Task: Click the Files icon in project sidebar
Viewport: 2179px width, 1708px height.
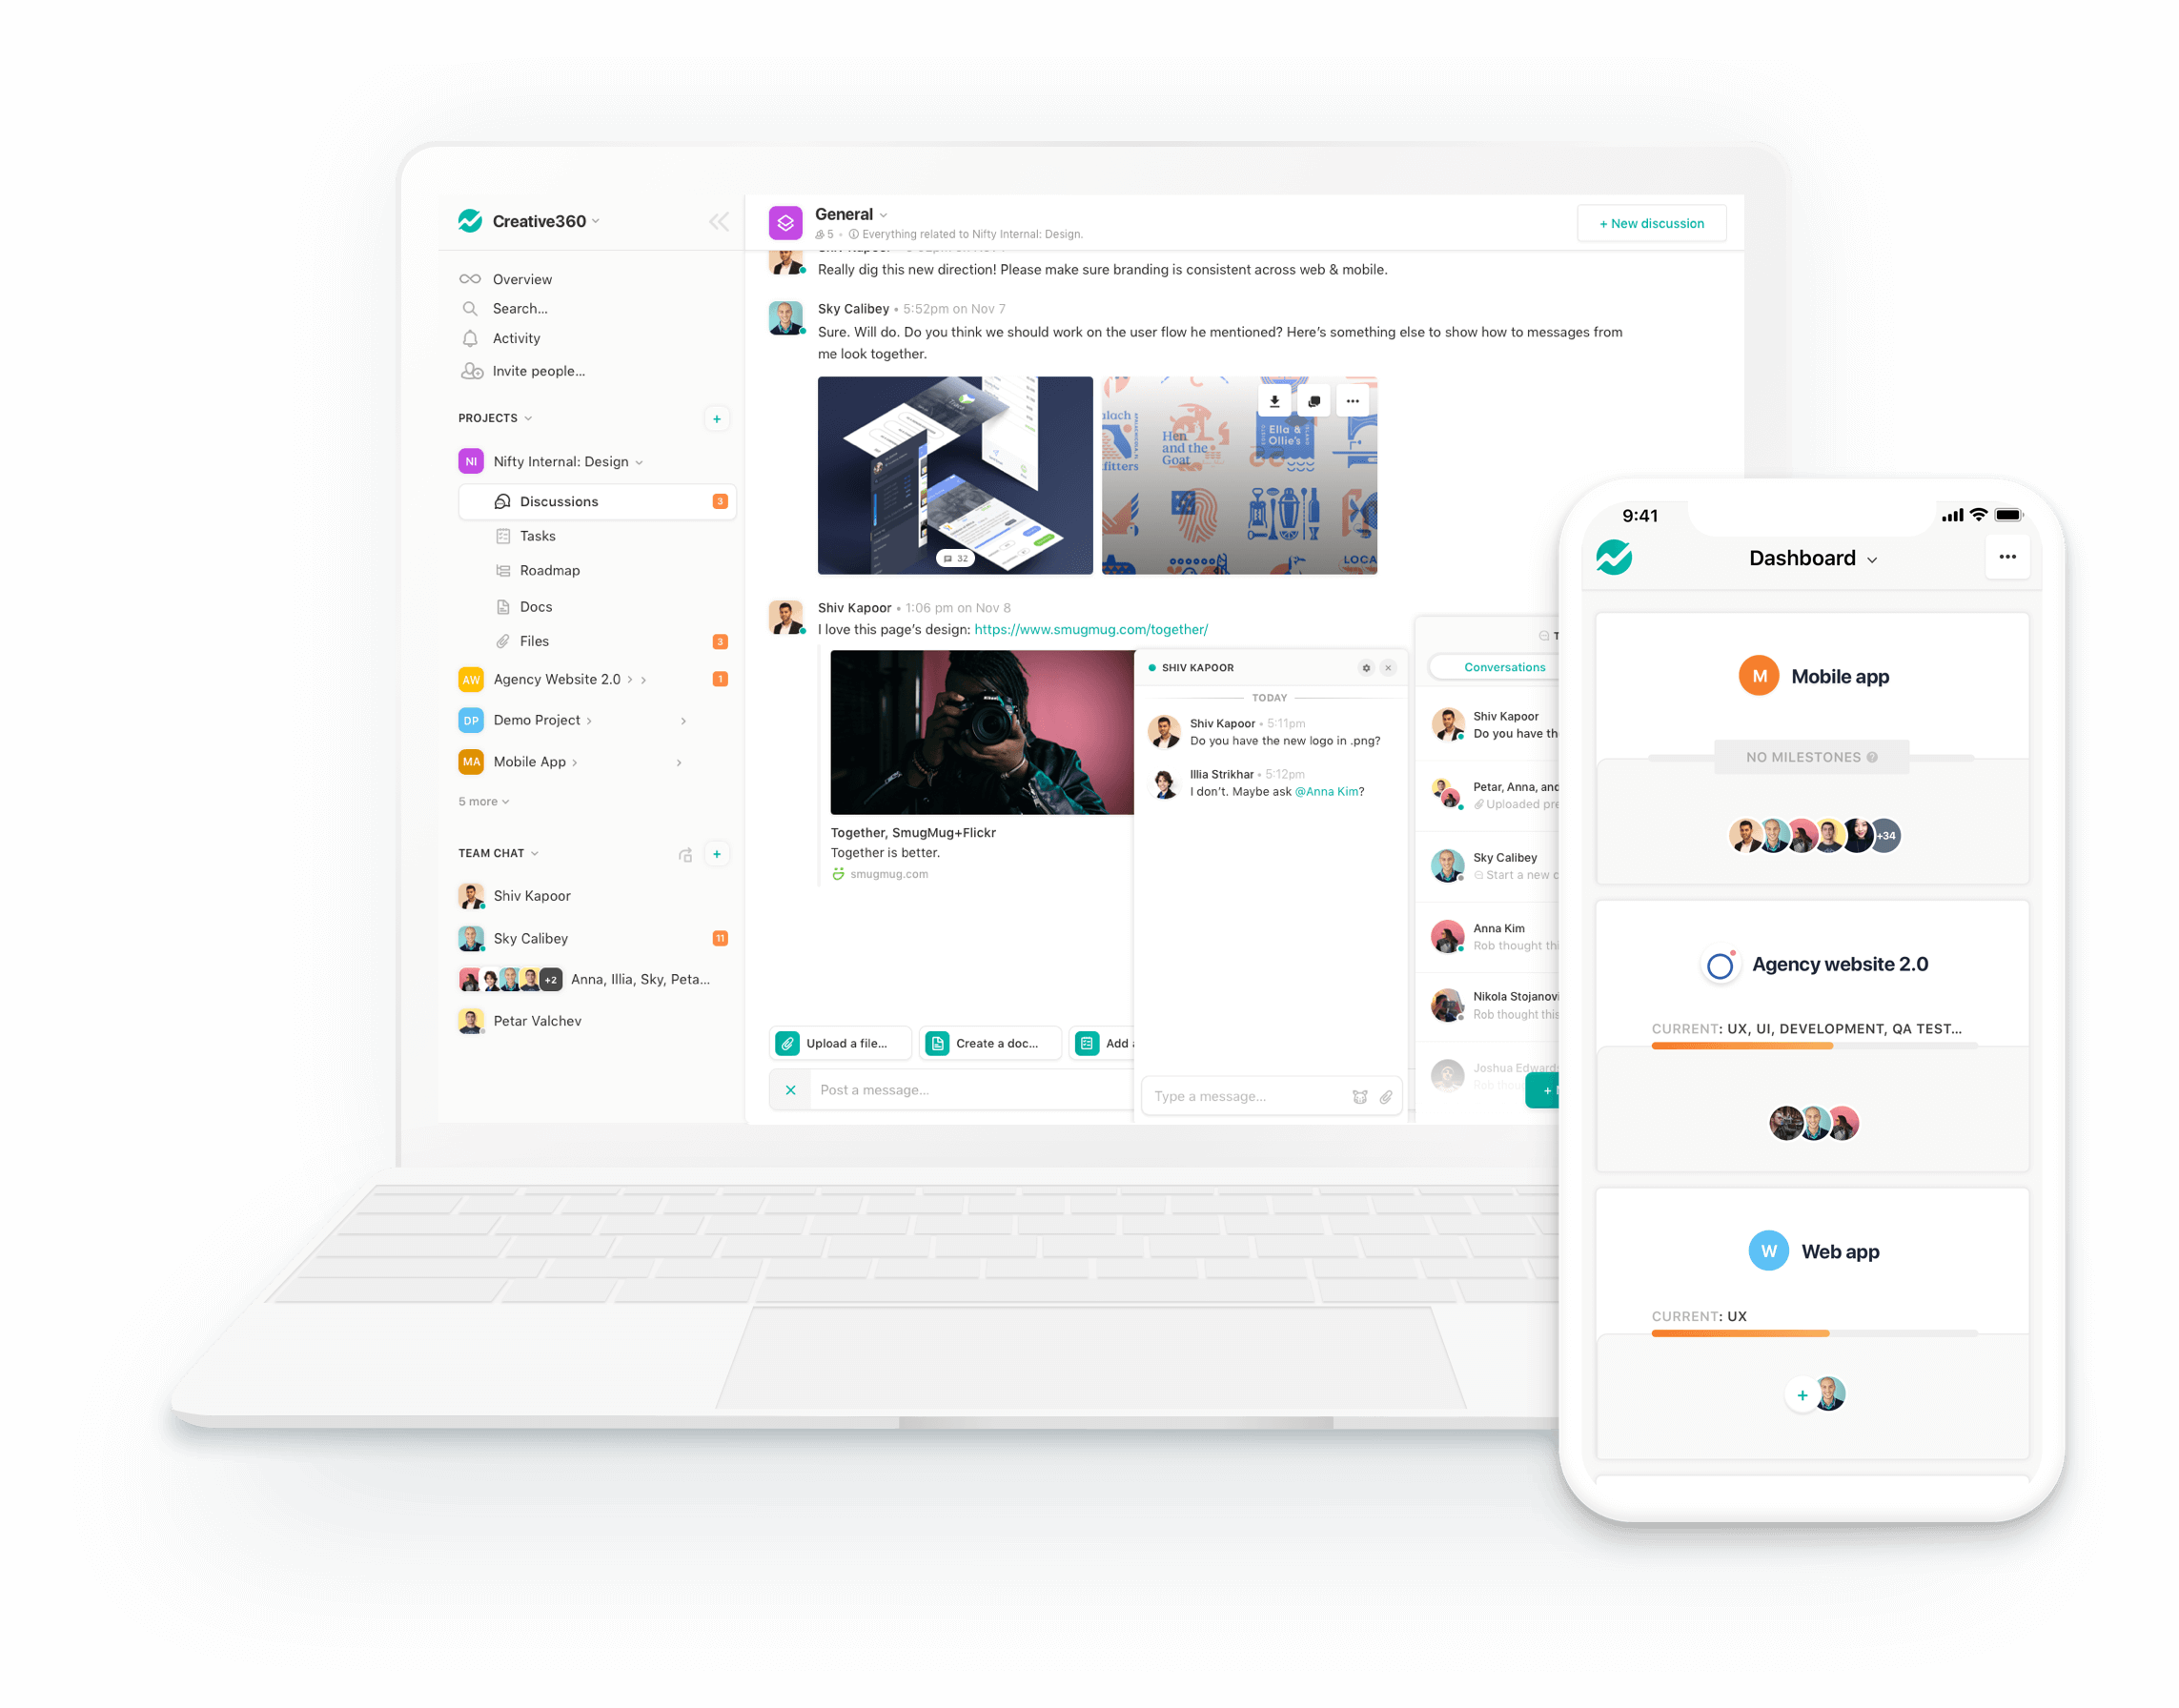Action: (x=500, y=640)
